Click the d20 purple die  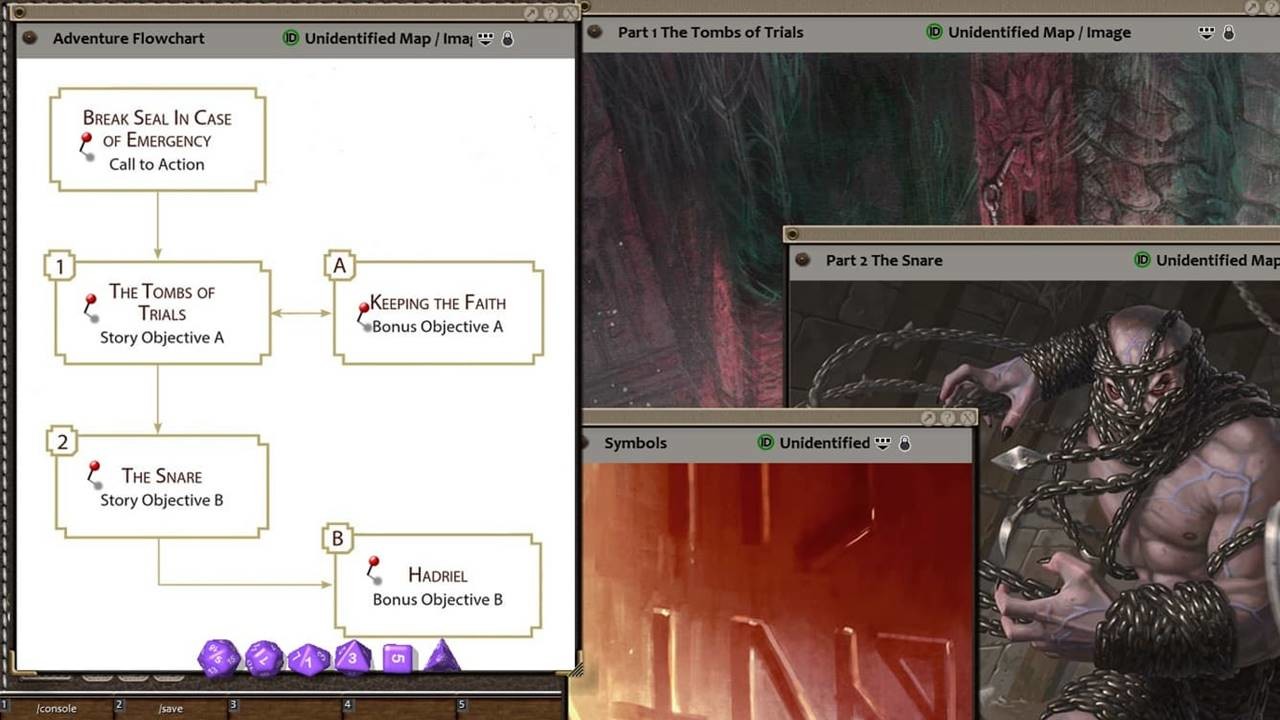coord(218,658)
